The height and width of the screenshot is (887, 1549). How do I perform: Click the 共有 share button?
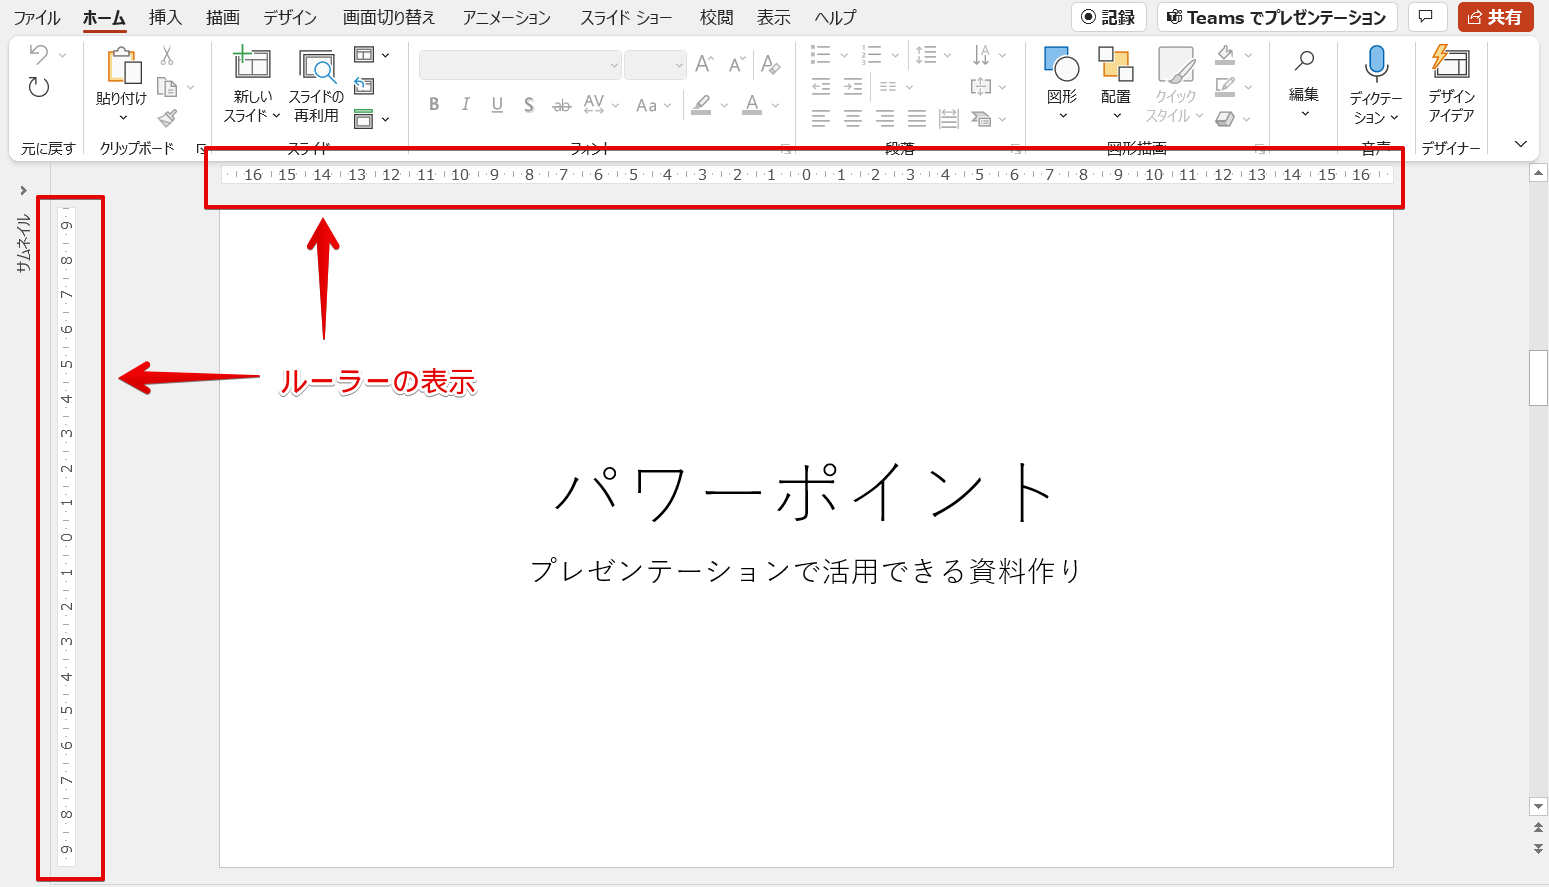point(1495,17)
